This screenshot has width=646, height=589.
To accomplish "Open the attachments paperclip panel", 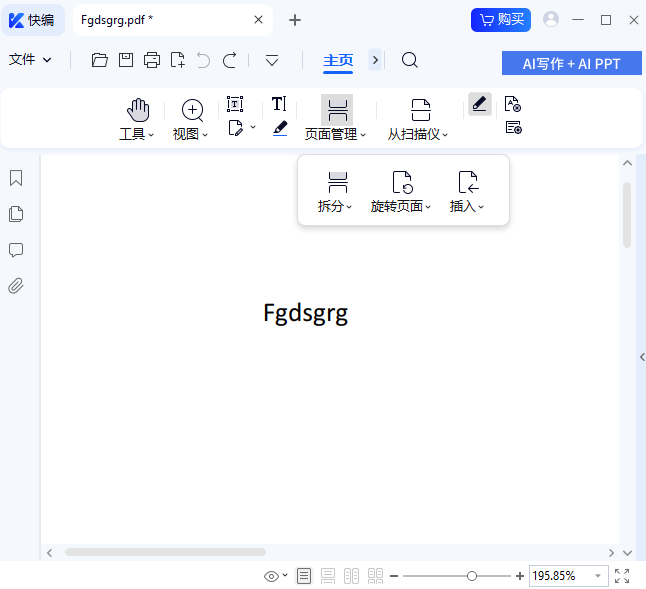I will click(16, 286).
